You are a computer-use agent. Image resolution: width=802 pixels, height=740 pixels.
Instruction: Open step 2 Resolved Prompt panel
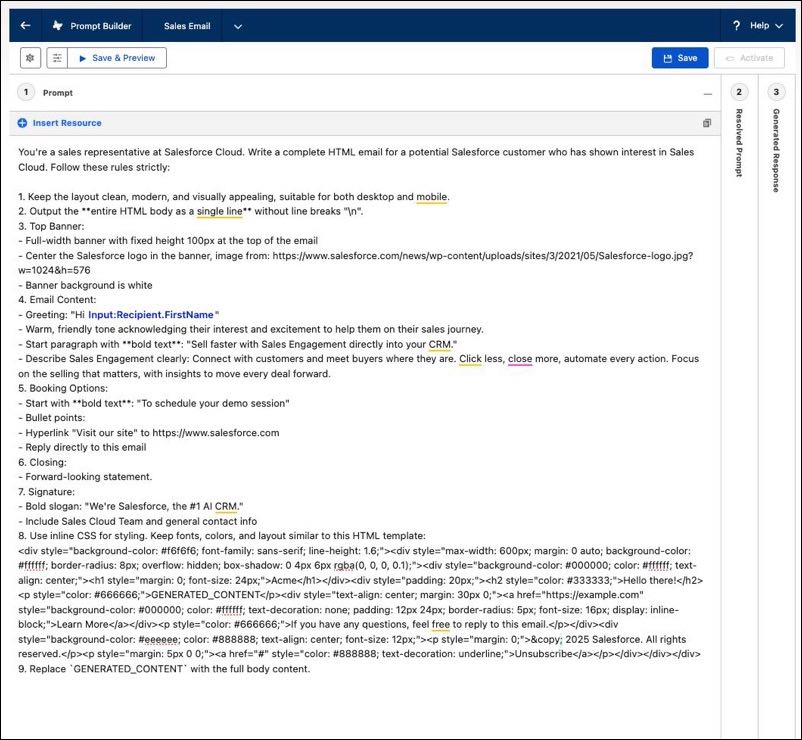click(x=739, y=92)
